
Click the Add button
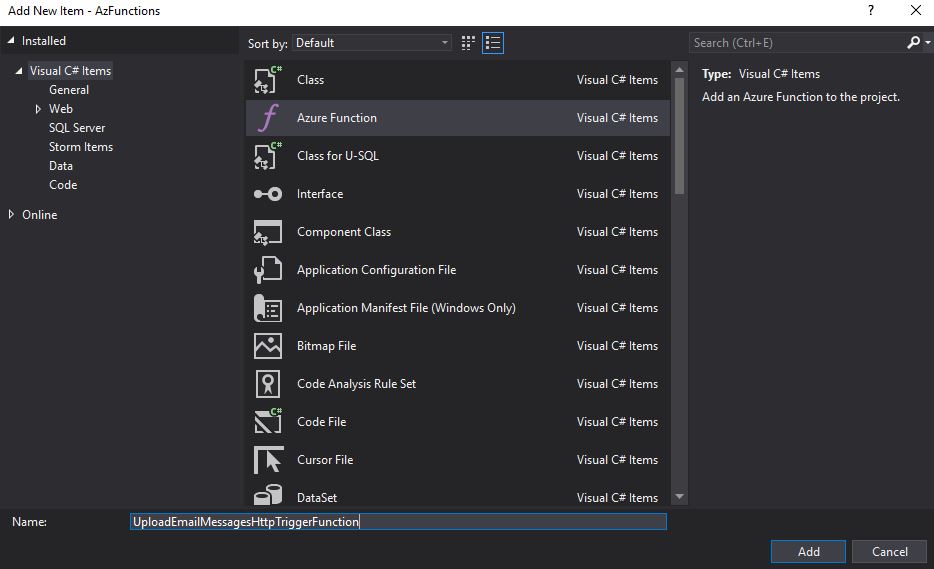click(x=808, y=552)
